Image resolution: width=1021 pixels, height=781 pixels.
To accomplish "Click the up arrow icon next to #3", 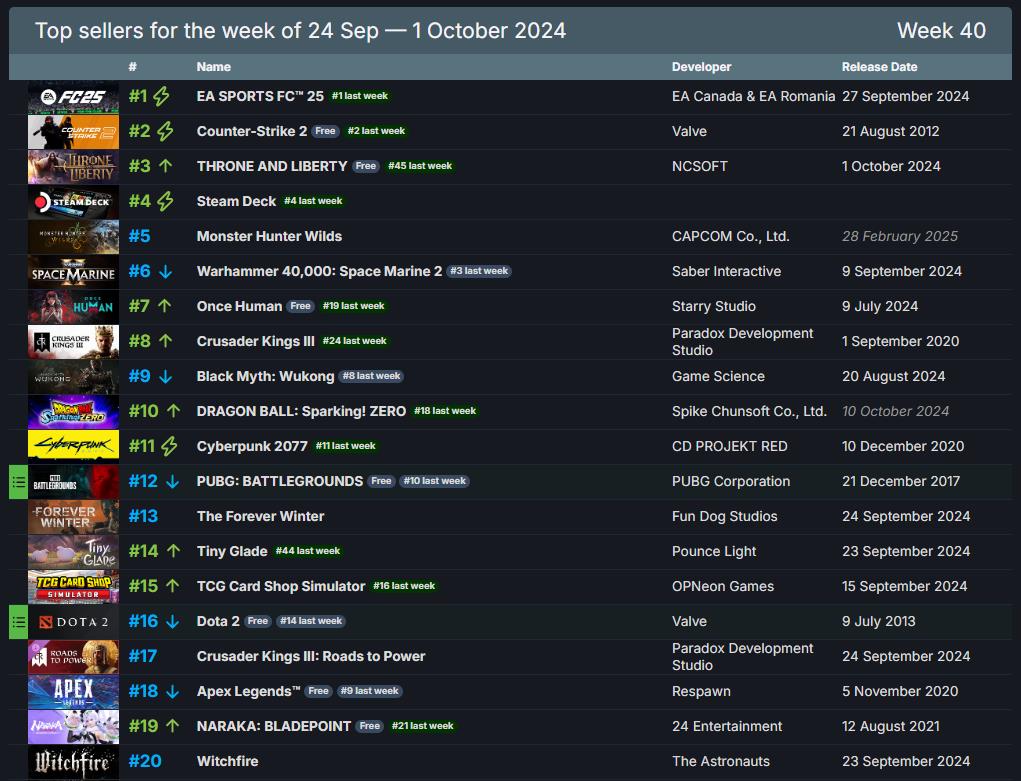I will tap(165, 166).
